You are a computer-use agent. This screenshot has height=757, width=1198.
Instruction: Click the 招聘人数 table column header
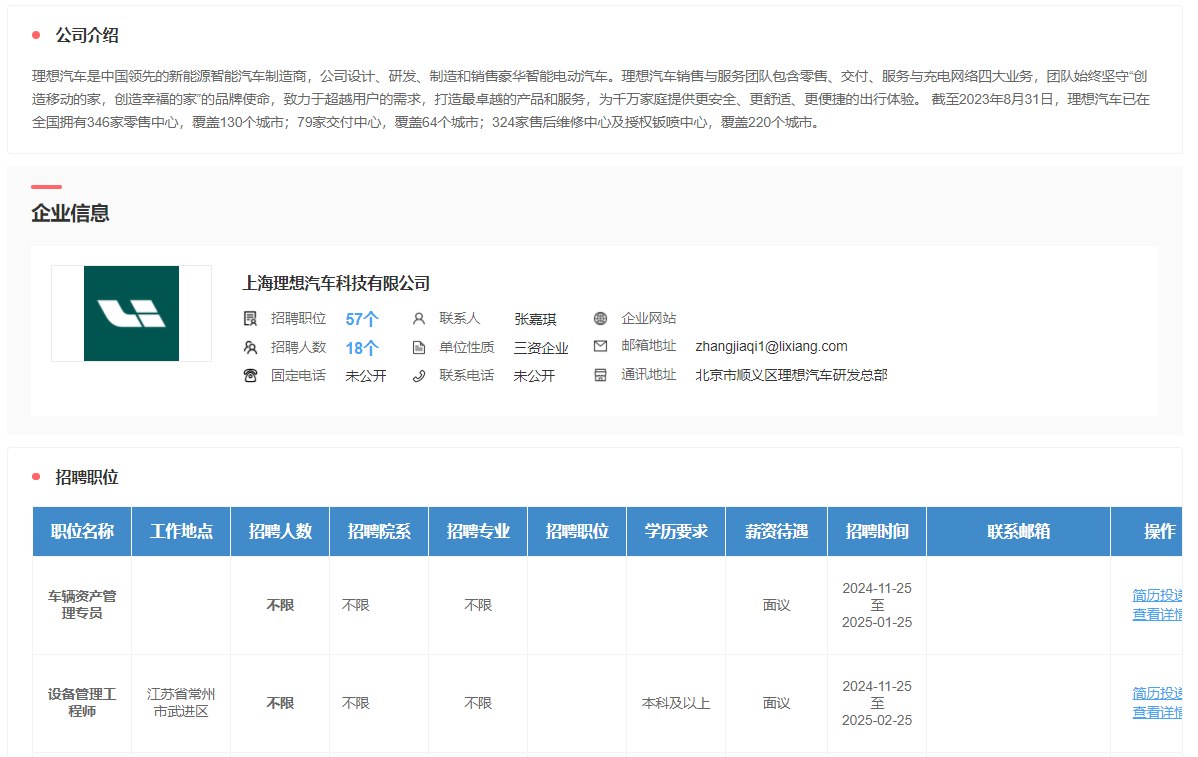click(280, 531)
